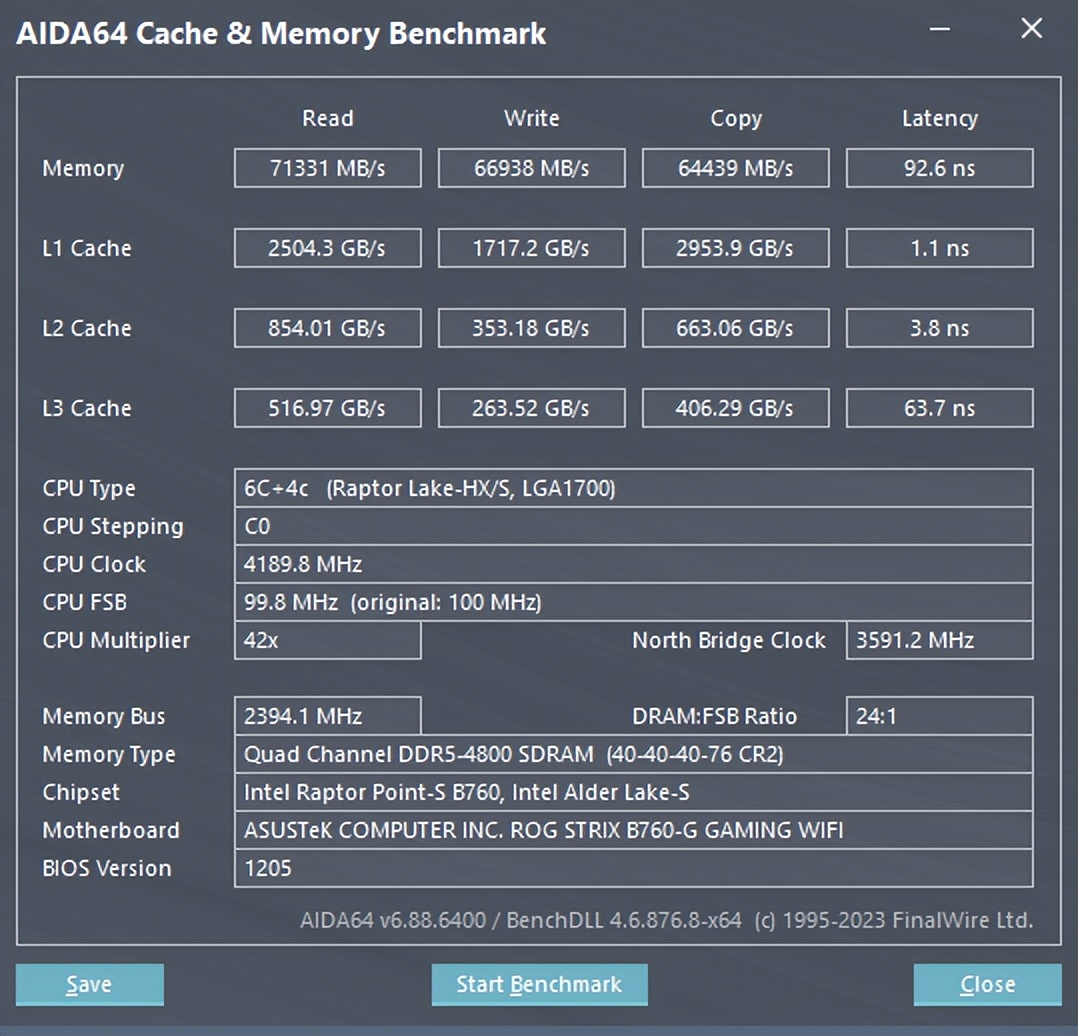Select the CPU Type field
1078x1036 pixels.
[x=635, y=488]
